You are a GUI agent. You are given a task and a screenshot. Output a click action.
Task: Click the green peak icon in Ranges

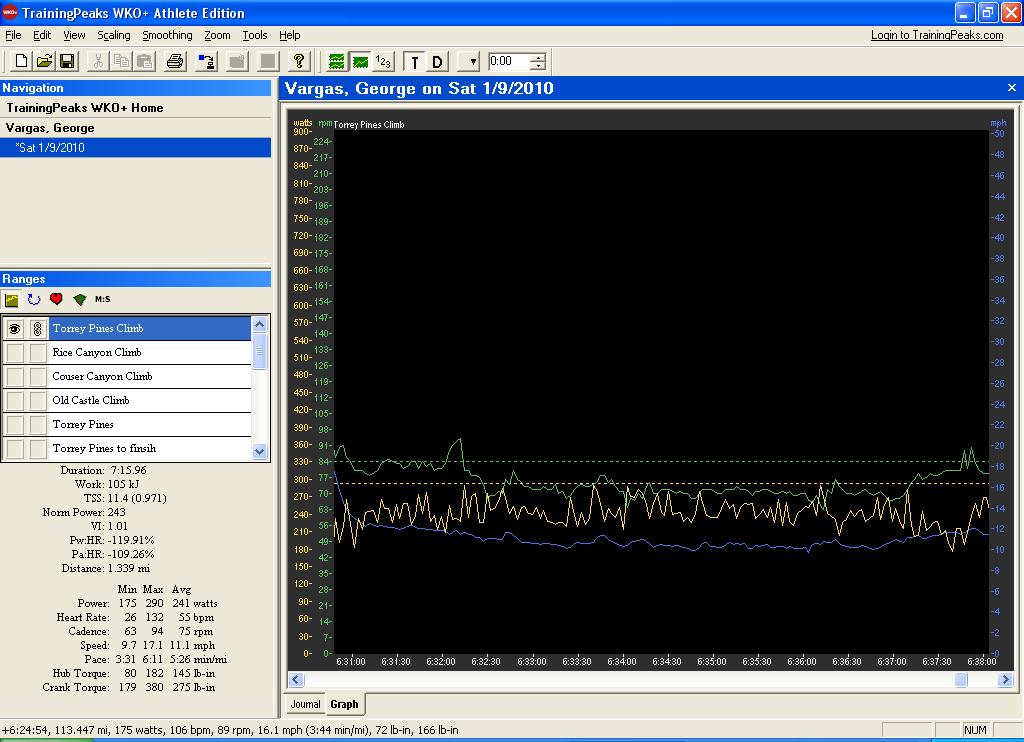(x=79, y=299)
